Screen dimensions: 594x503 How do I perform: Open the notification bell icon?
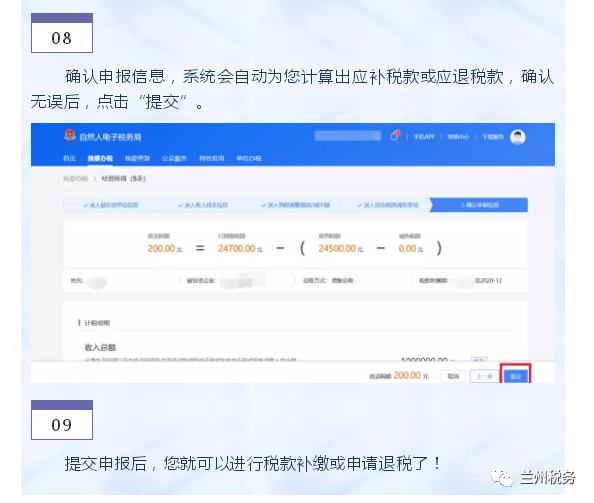coord(394,136)
